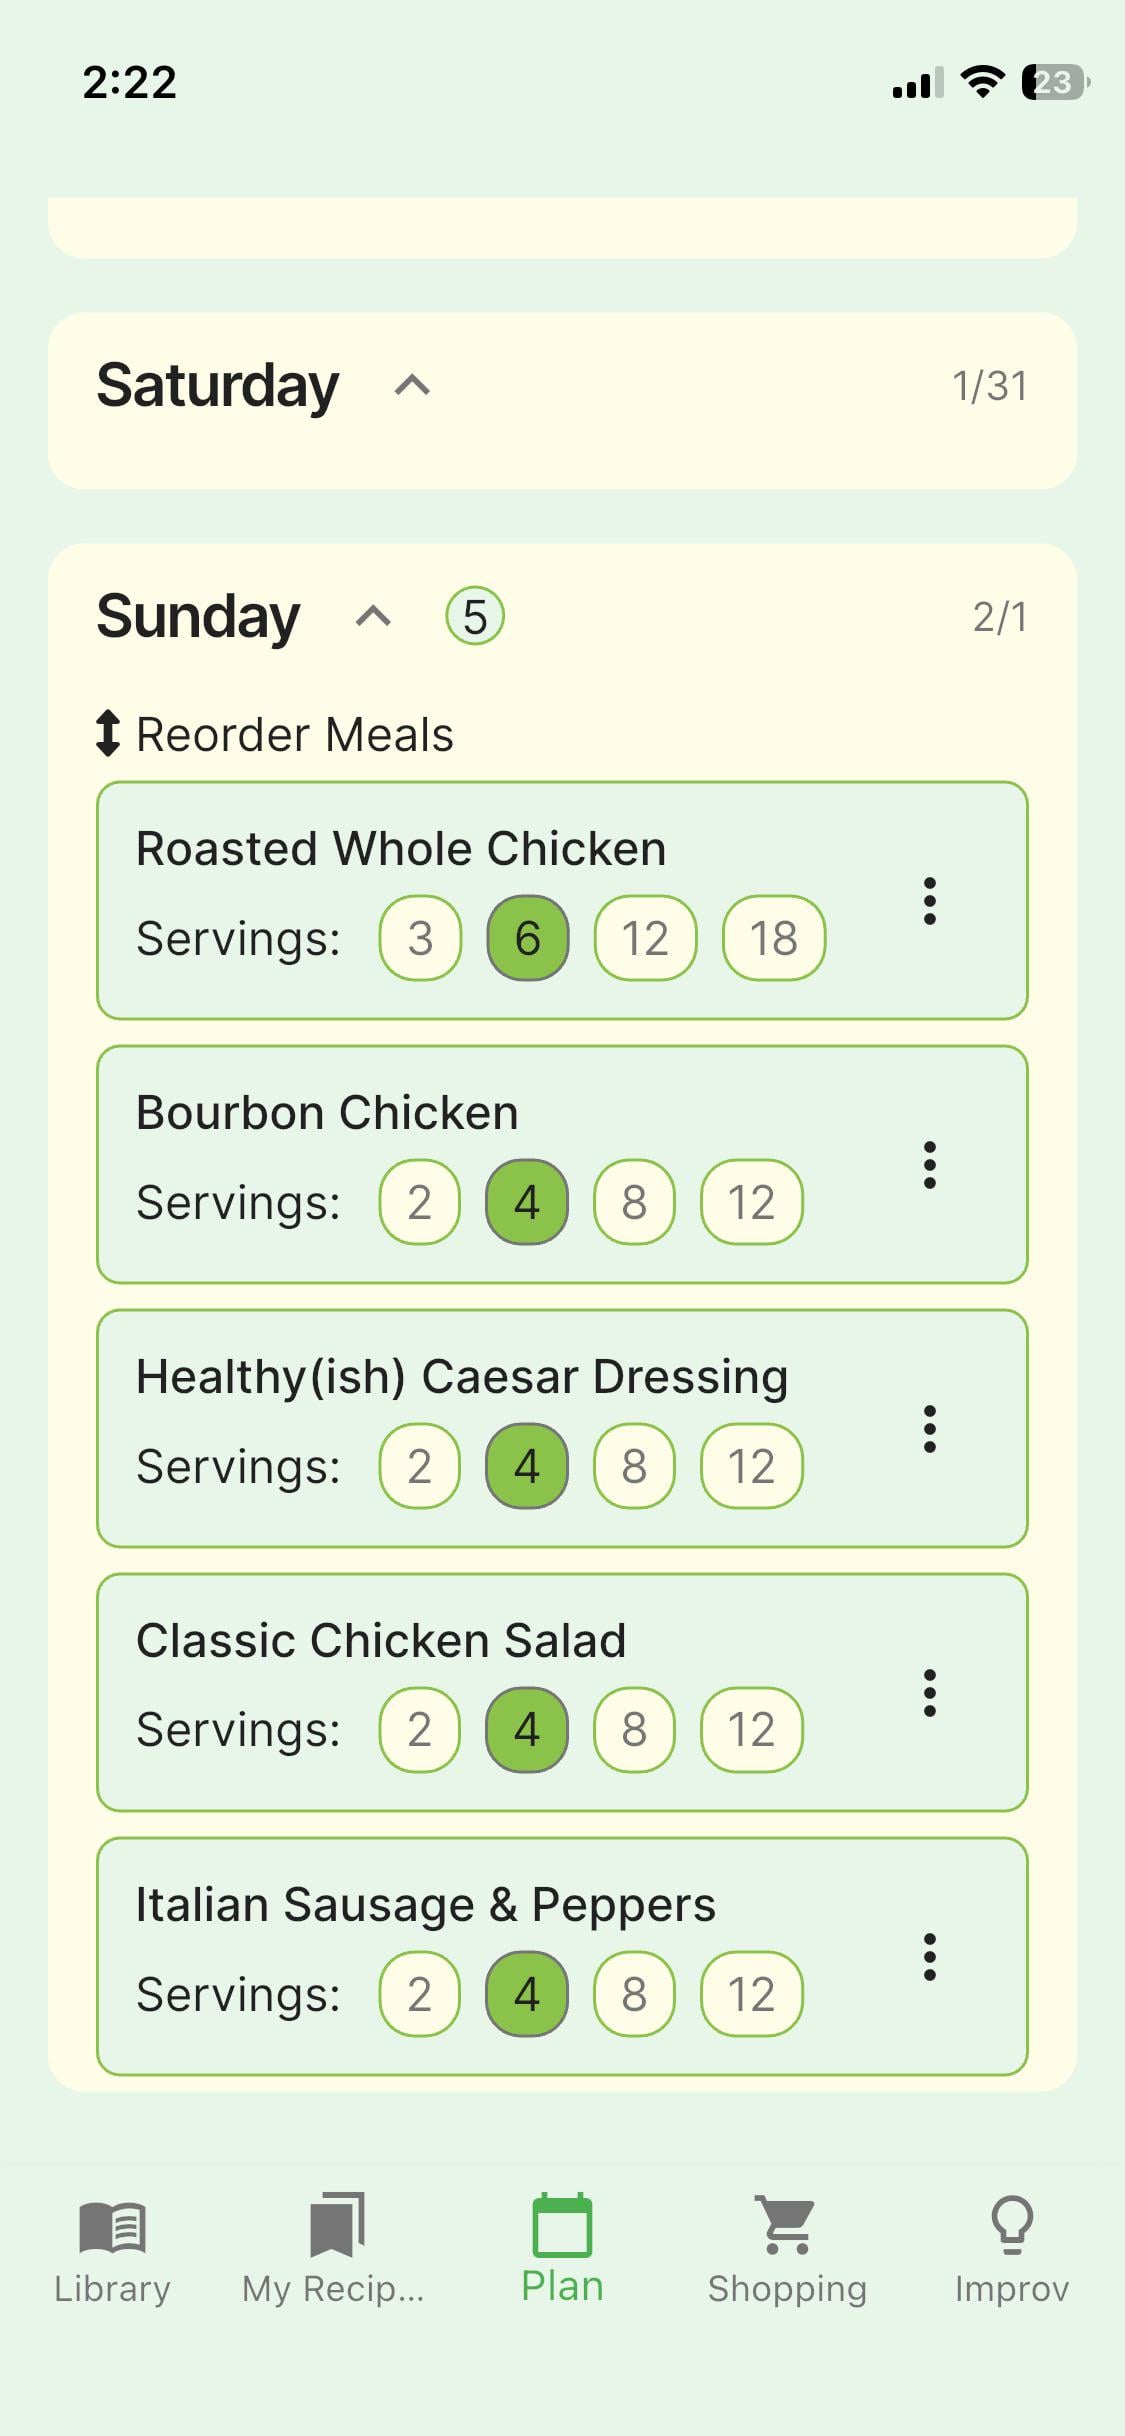Screen dimensions: 1125x2436
Task: Open the Roasted Whole Chicken recipe title
Action: tap(401, 849)
